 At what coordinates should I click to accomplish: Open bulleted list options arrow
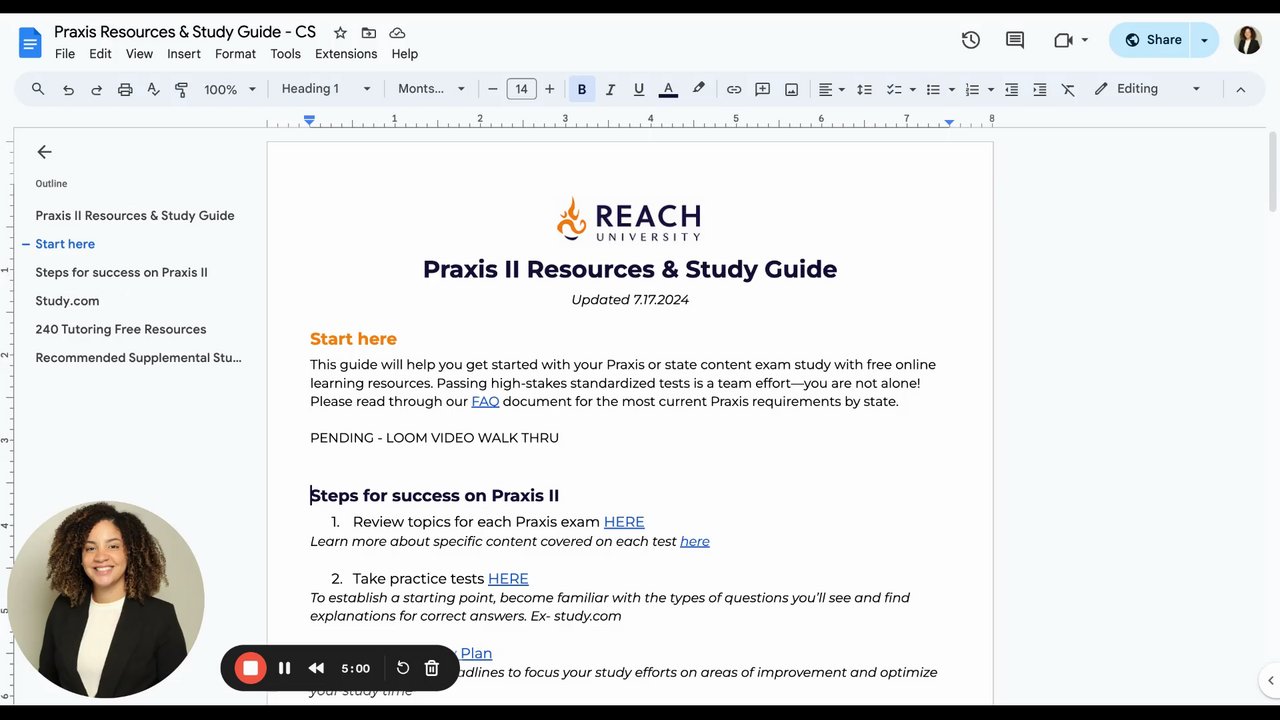pos(951,89)
